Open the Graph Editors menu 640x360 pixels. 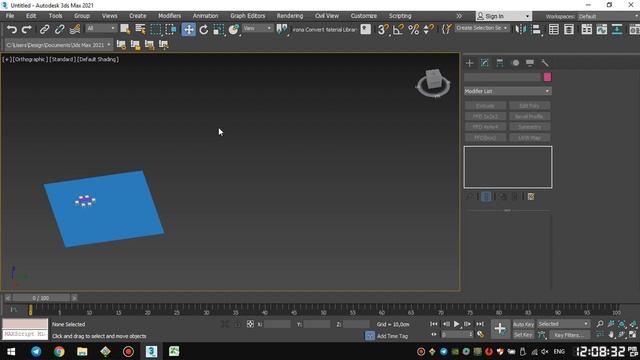247,16
